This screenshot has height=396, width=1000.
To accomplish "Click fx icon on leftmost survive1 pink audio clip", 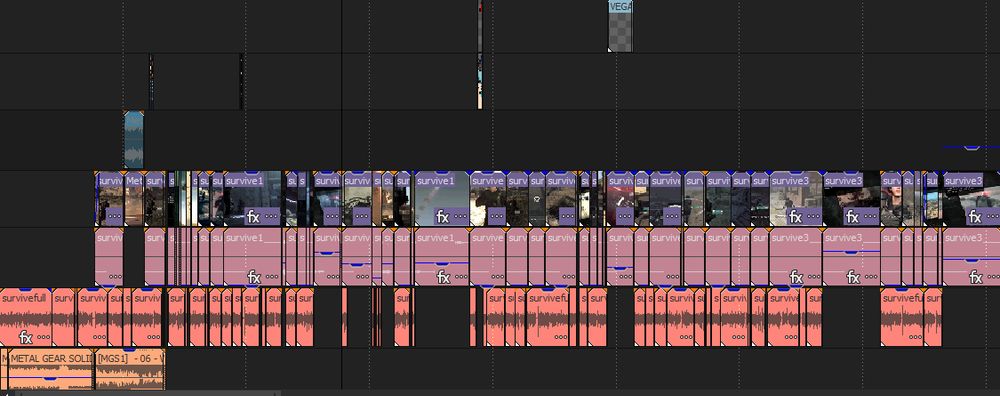I will pos(254,277).
